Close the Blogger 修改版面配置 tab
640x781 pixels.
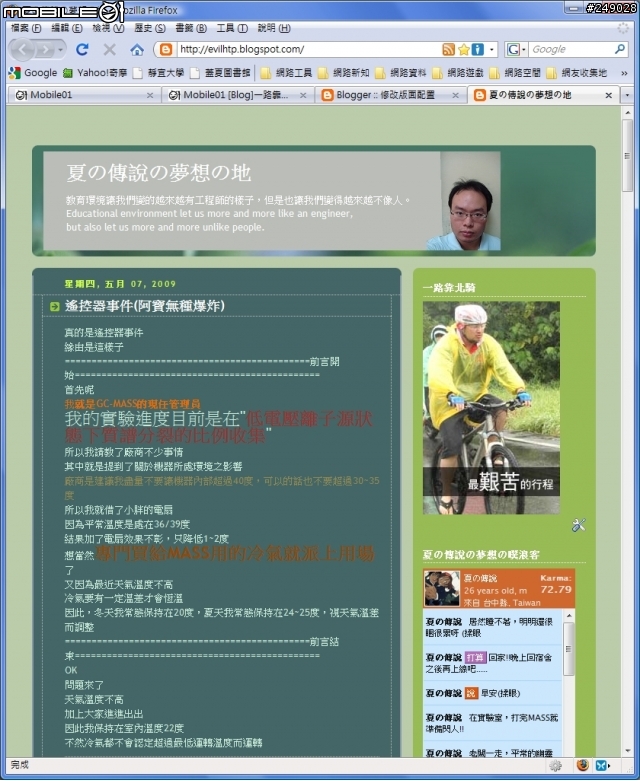pos(455,95)
